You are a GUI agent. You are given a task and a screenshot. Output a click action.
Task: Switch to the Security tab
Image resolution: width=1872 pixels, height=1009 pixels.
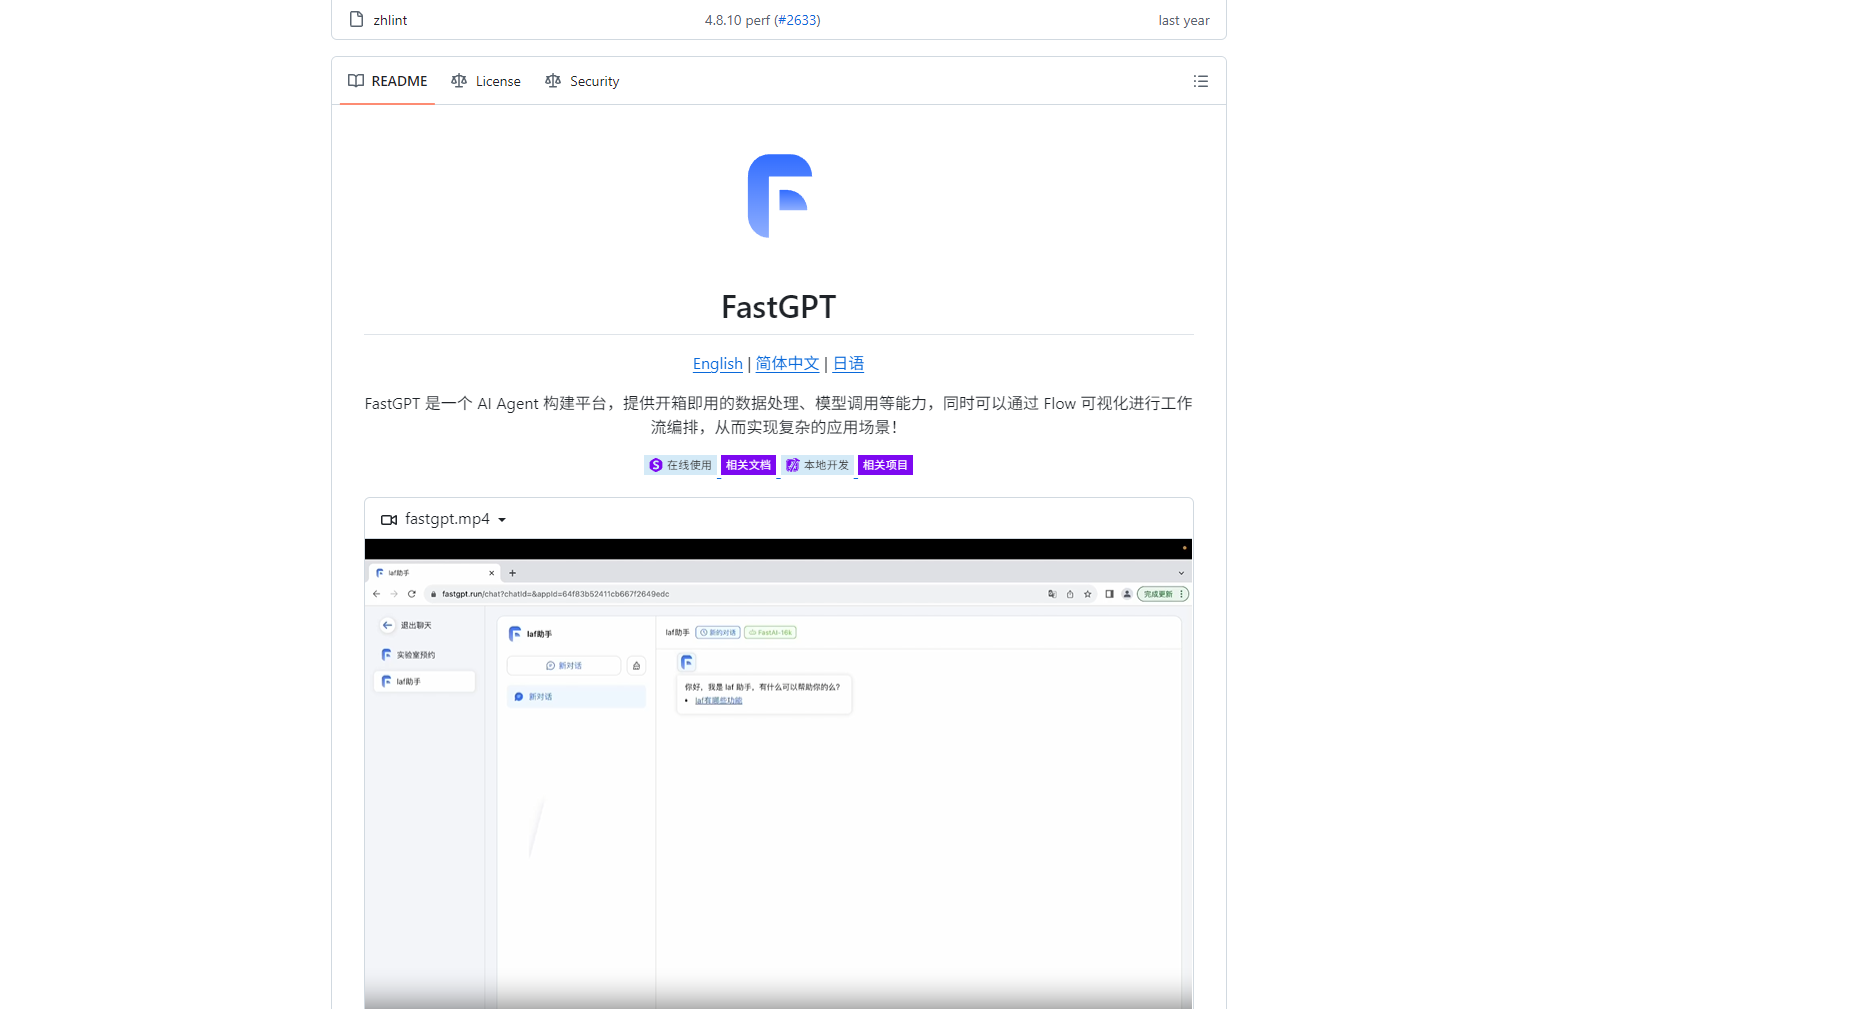tap(582, 81)
